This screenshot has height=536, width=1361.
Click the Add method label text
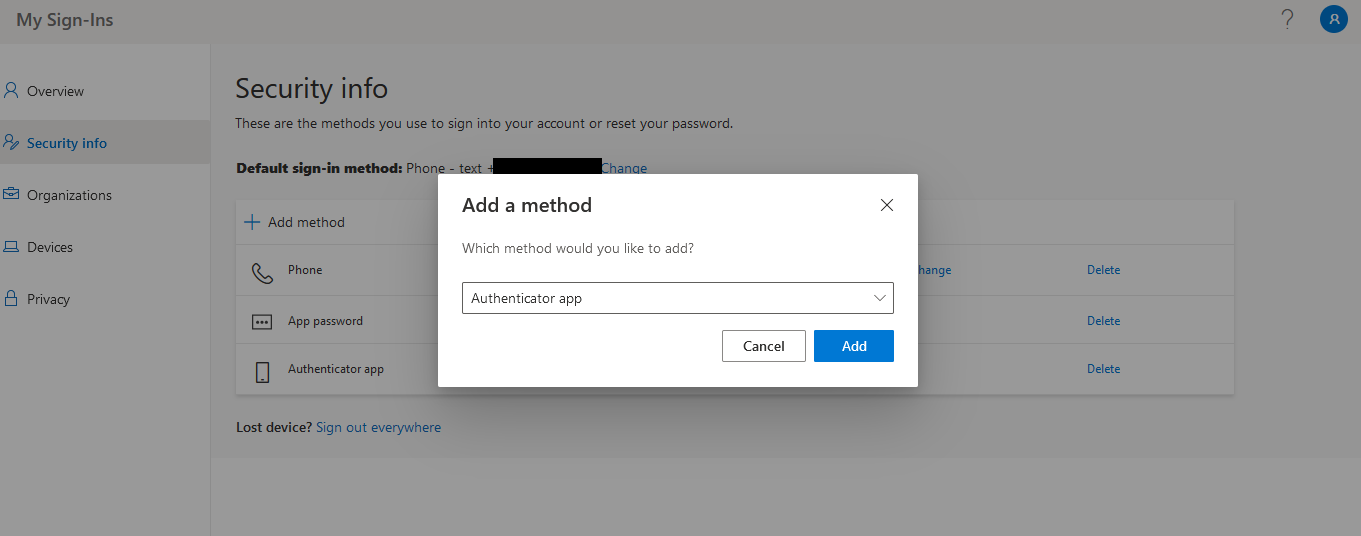click(306, 222)
